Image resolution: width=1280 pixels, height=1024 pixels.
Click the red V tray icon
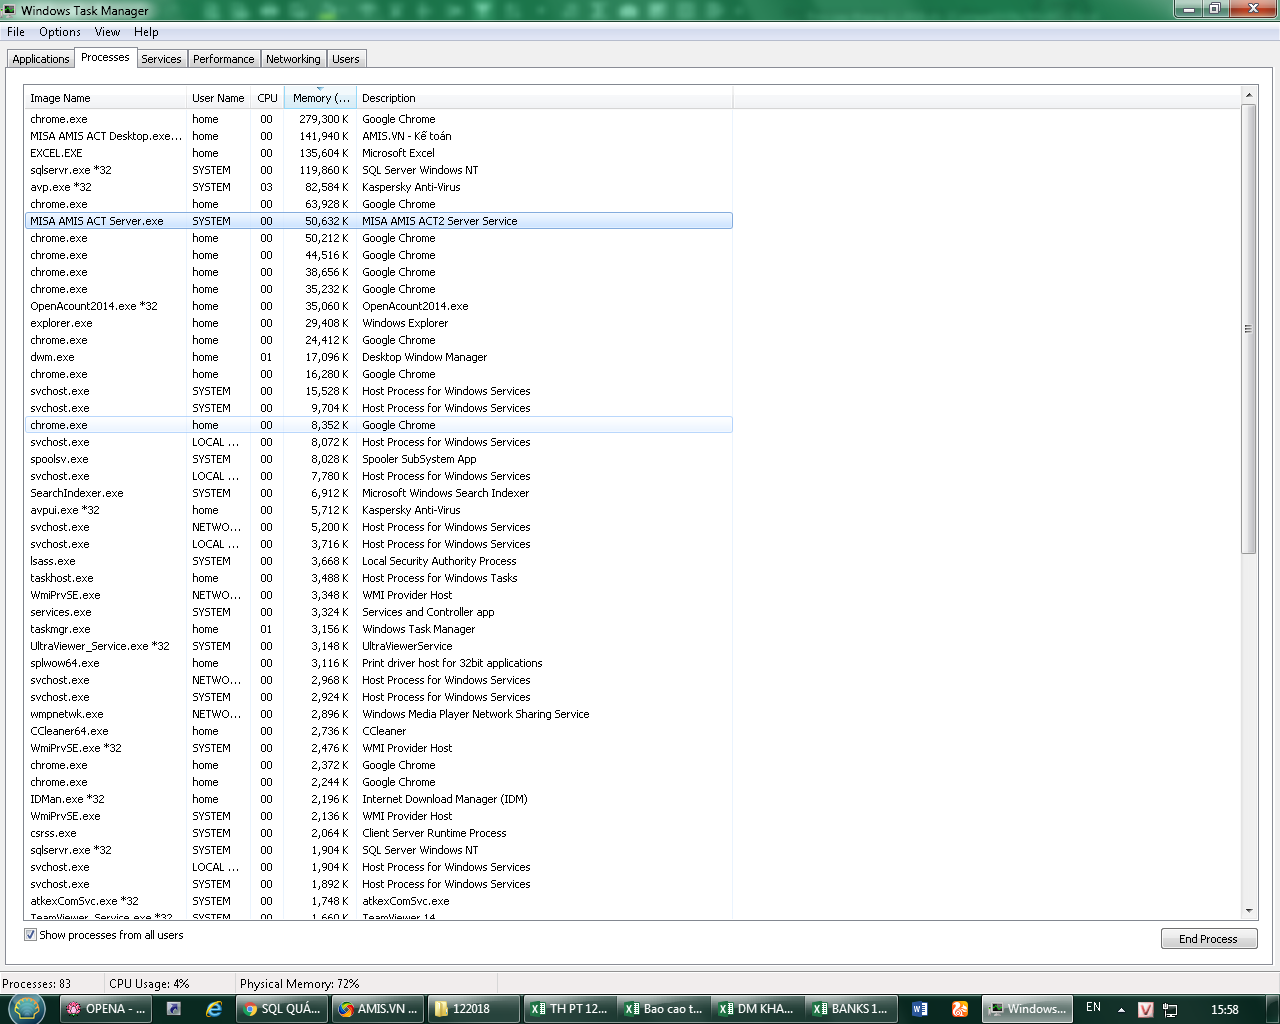point(1146,1009)
